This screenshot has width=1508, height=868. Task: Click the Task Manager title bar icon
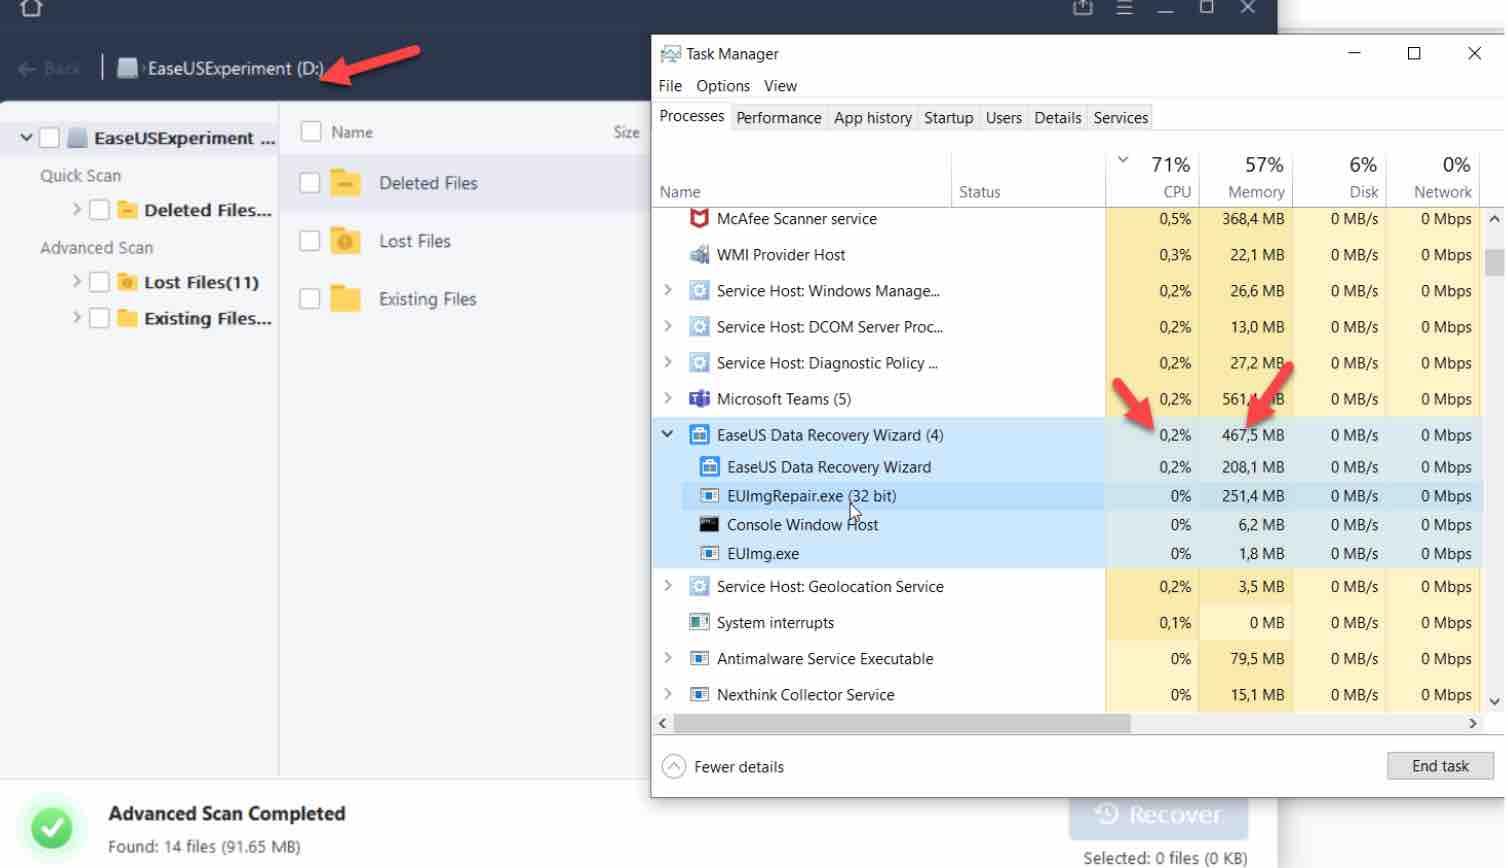670,53
